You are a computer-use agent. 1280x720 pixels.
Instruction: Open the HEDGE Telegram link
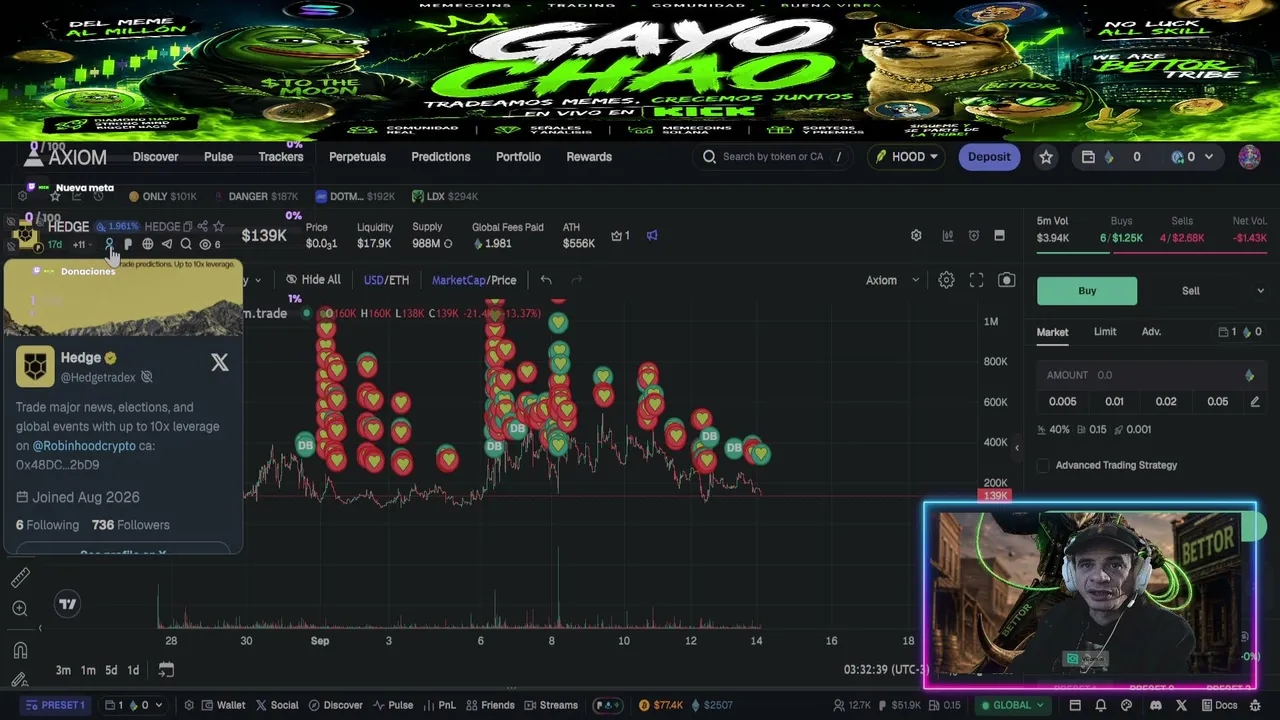pos(166,244)
